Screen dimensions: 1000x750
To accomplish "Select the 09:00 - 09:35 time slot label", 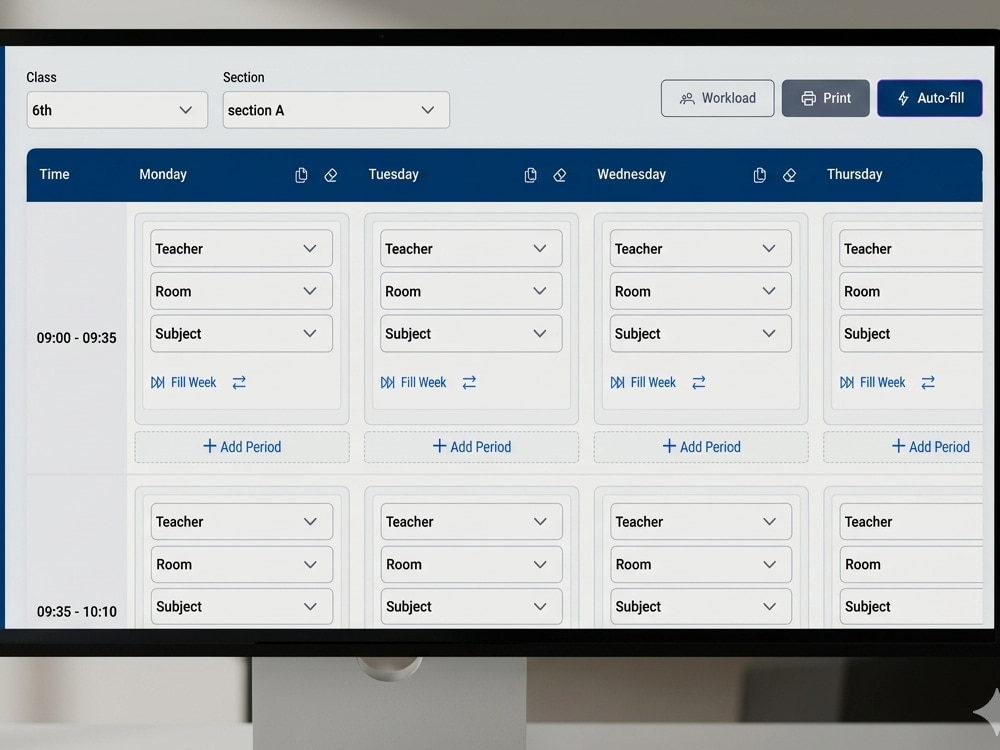I will (x=77, y=337).
